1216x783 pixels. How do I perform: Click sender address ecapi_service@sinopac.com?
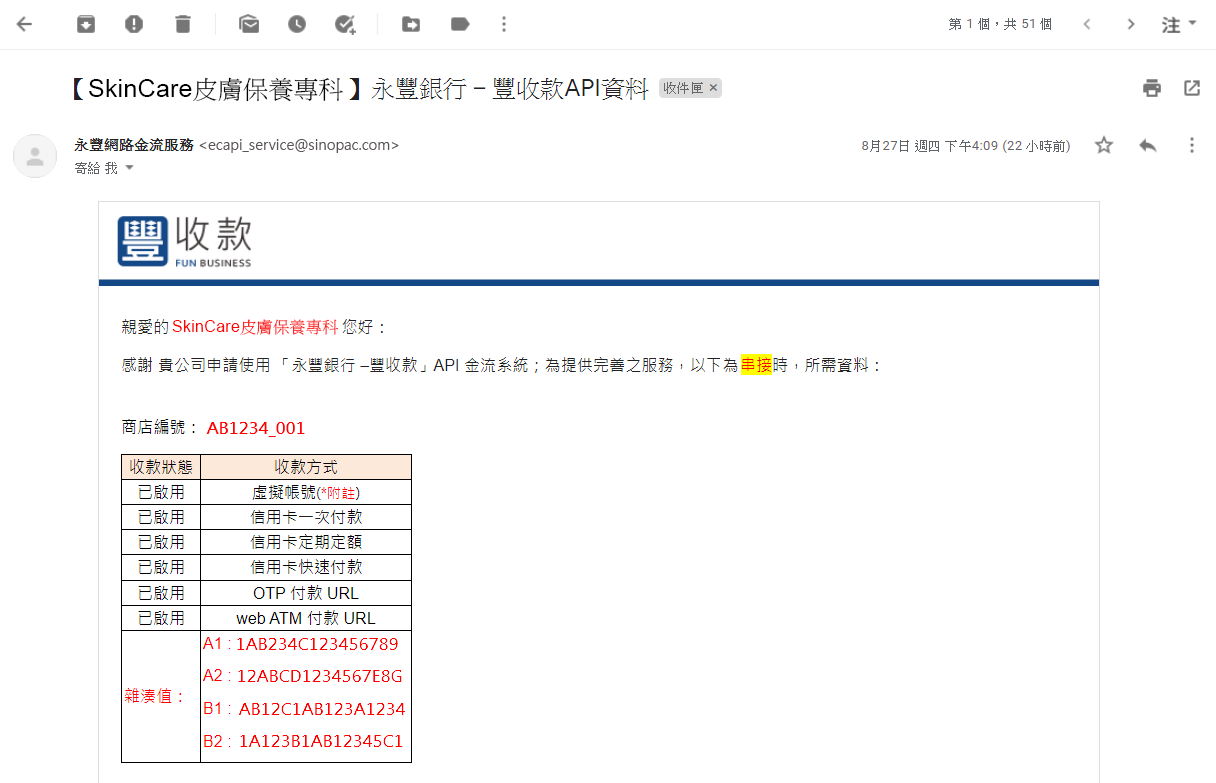point(299,145)
